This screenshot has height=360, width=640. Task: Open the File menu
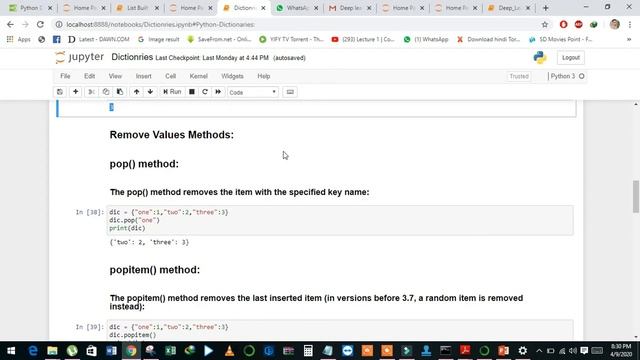(x=65, y=76)
